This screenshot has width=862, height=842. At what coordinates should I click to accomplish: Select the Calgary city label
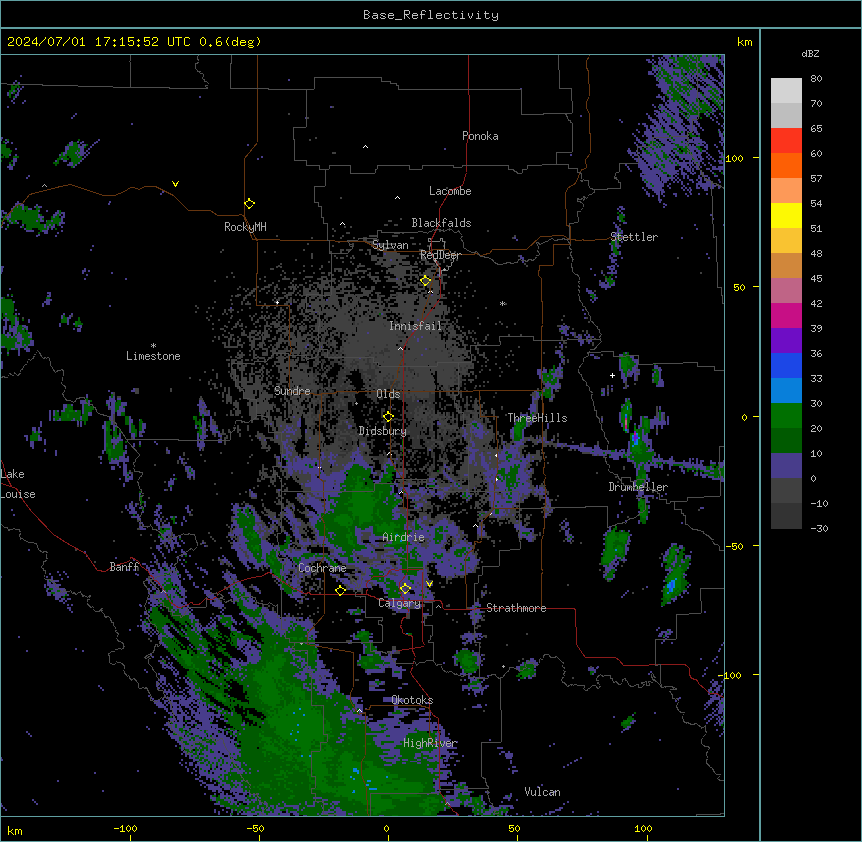[x=400, y=603]
